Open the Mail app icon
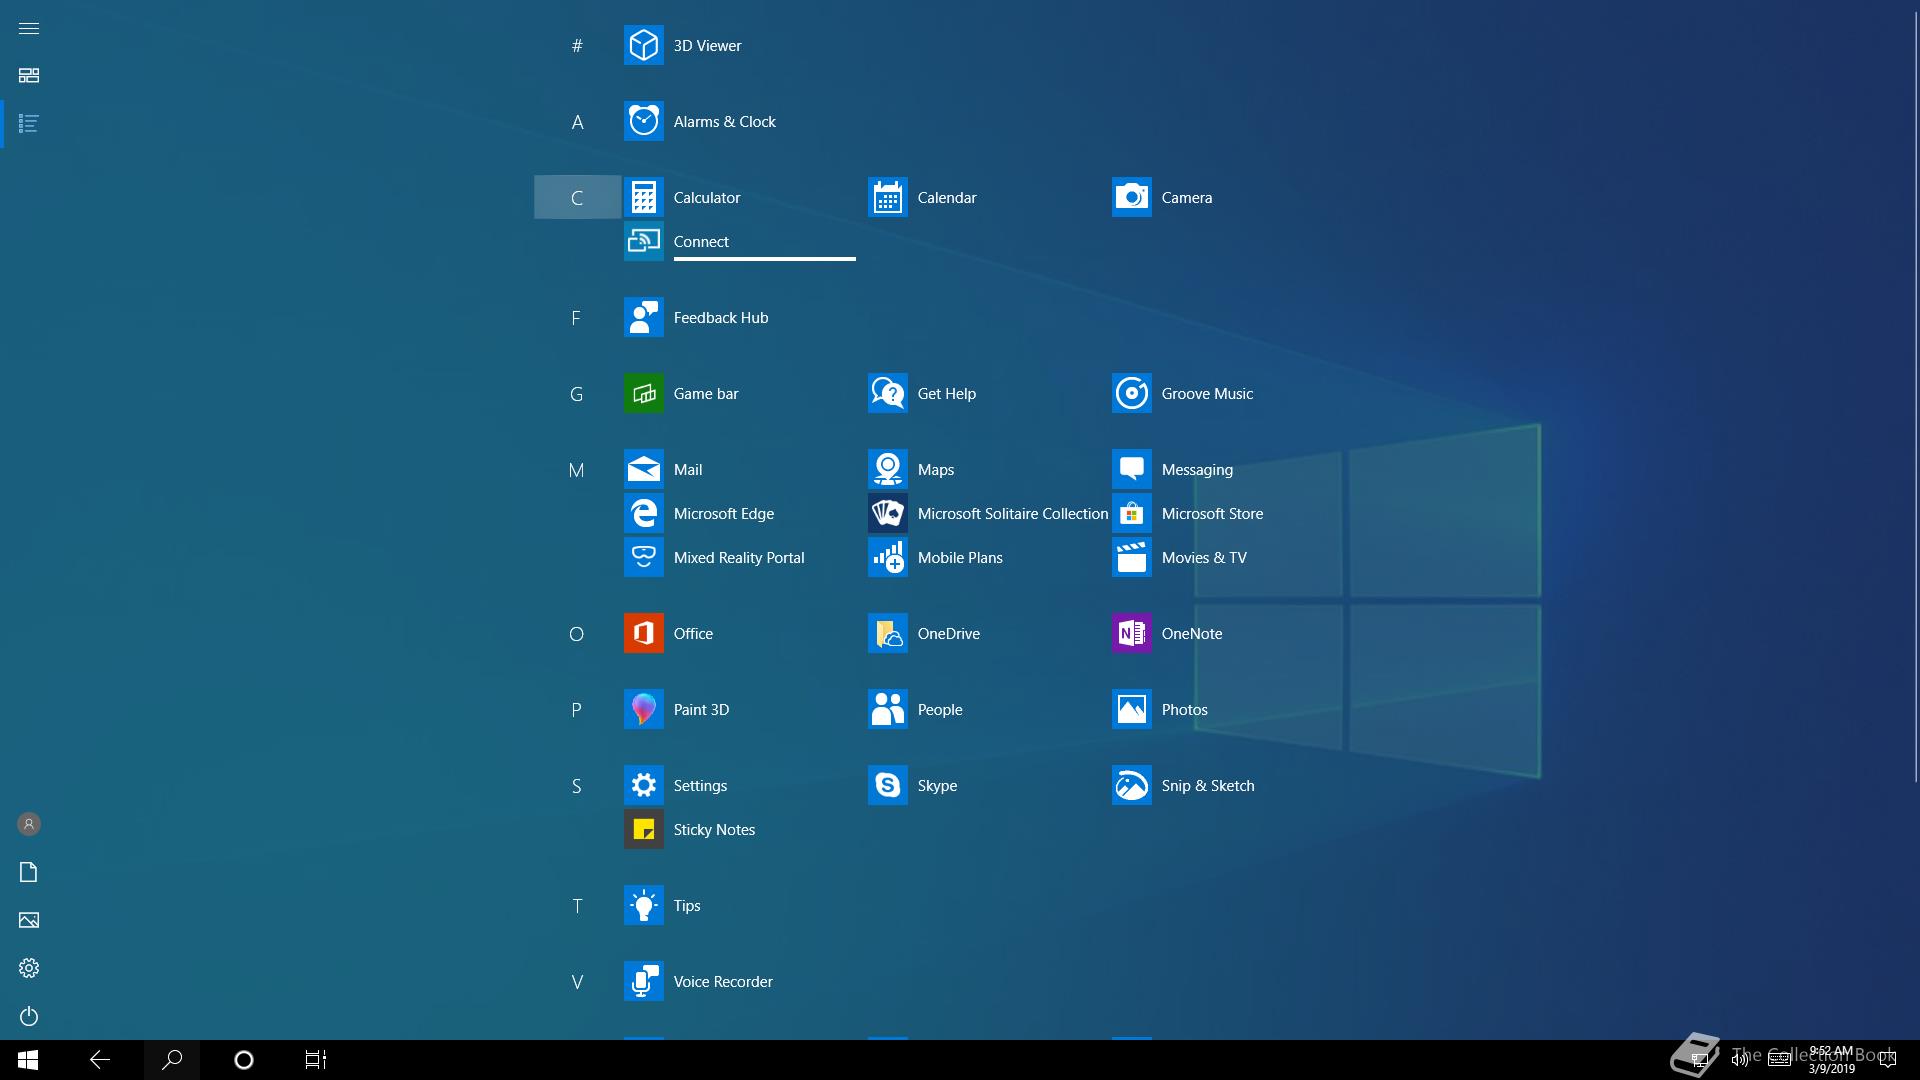The height and width of the screenshot is (1080, 1920). pyautogui.click(x=643, y=469)
